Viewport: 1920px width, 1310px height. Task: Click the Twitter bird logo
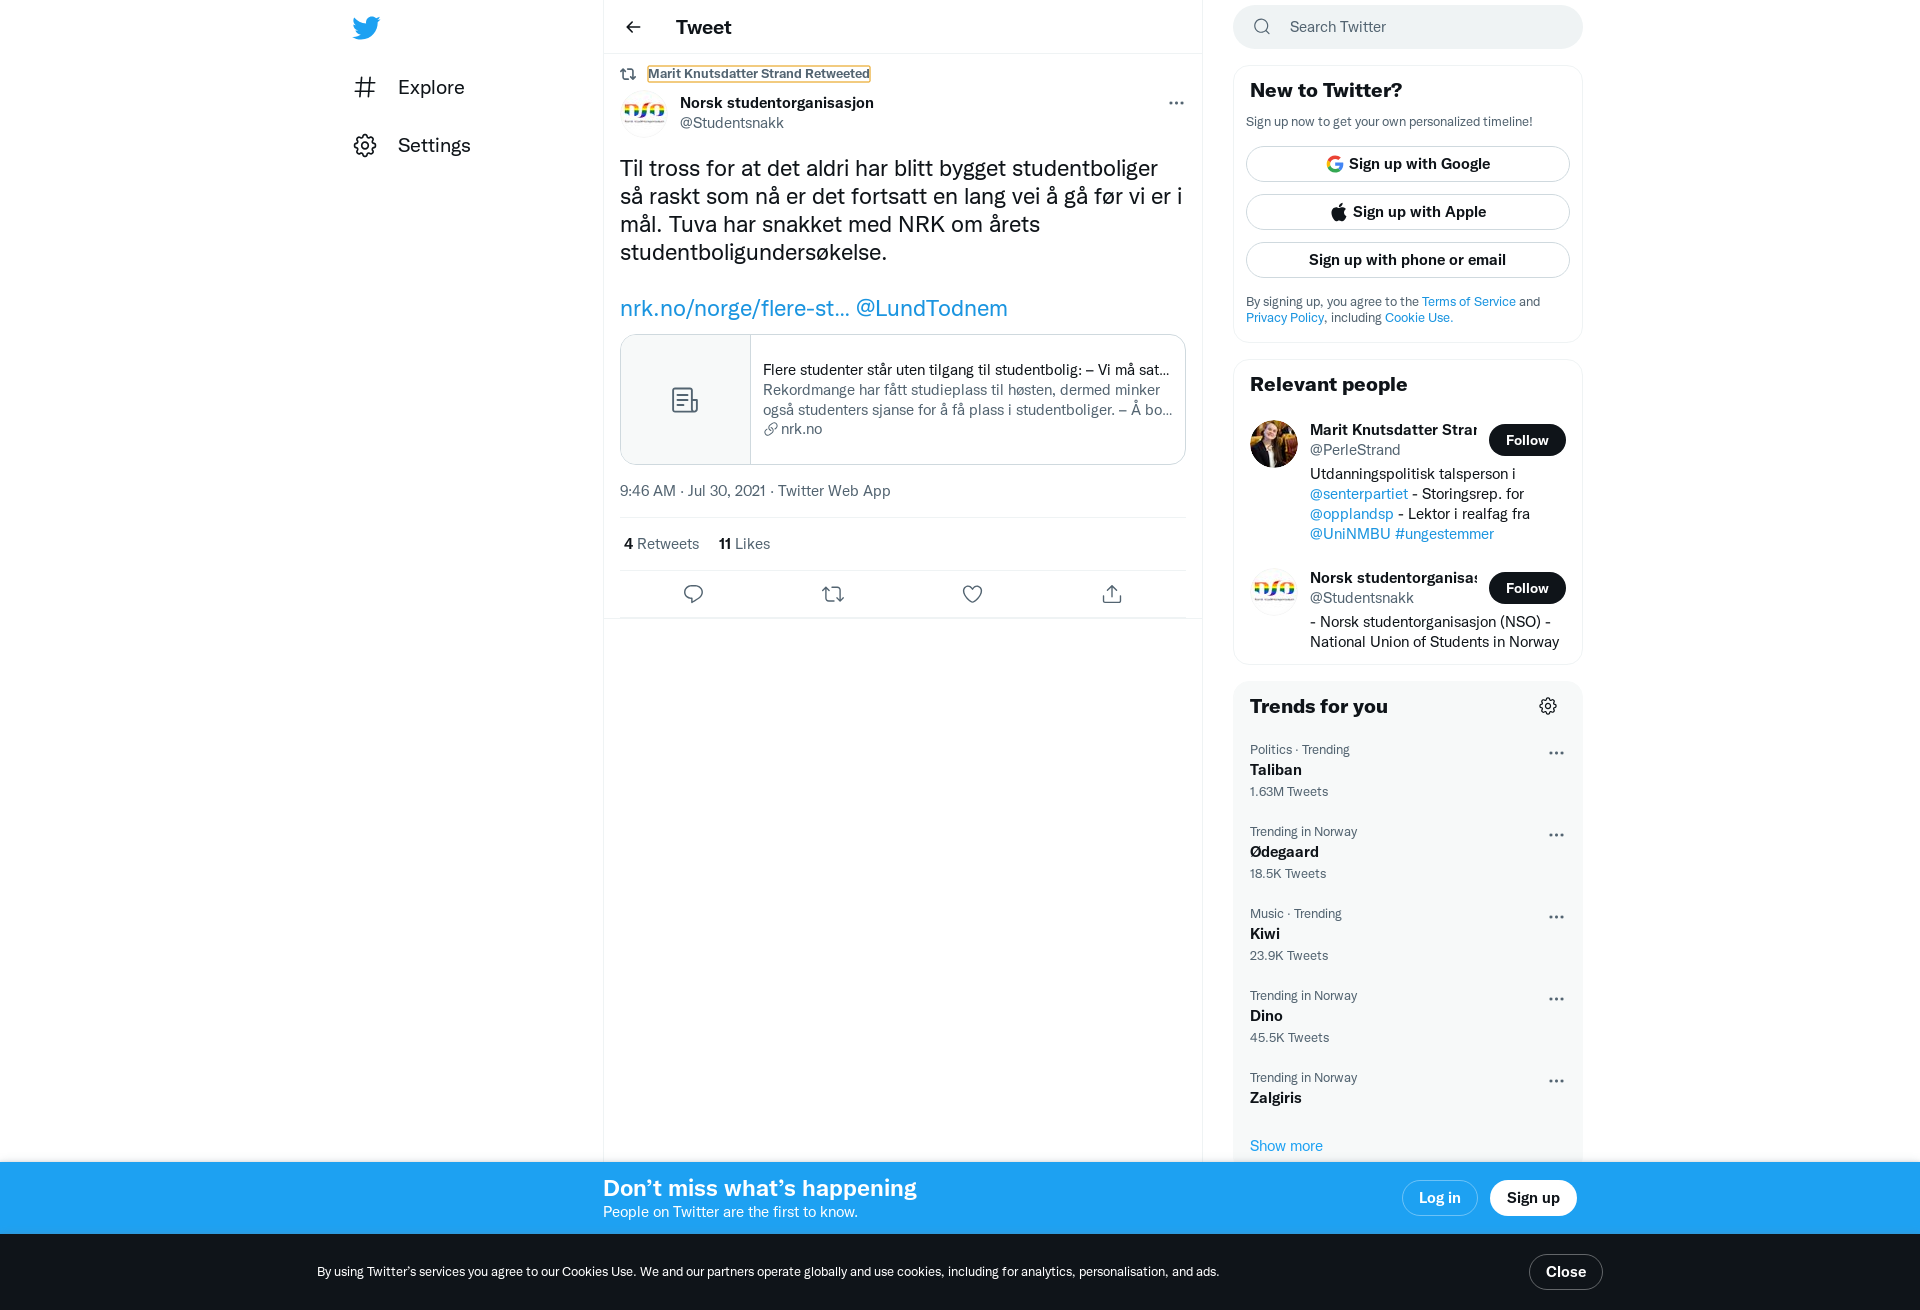(x=366, y=27)
